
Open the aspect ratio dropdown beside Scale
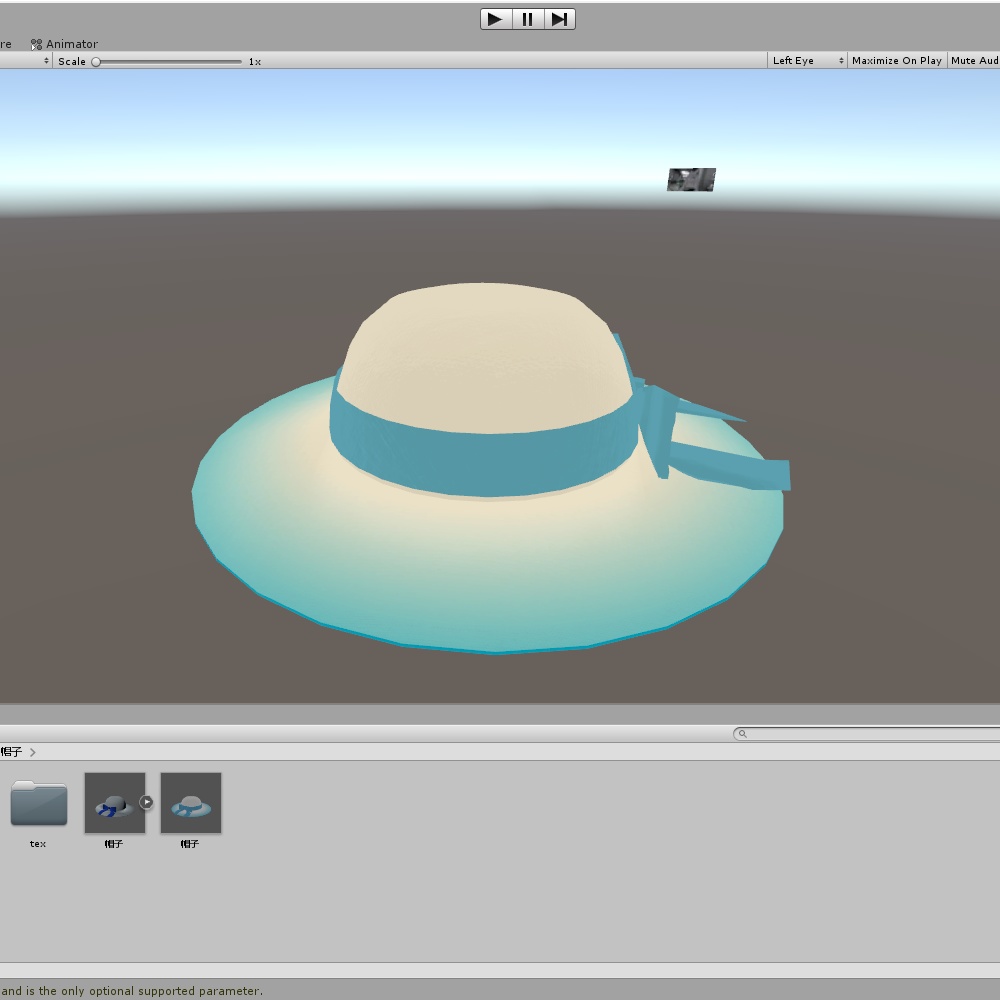point(46,60)
